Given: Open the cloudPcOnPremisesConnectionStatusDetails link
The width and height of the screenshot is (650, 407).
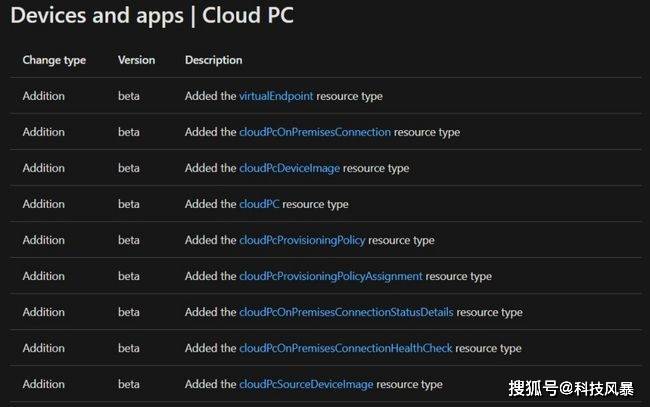Looking at the screenshot, I should click(x=346, y=313).
